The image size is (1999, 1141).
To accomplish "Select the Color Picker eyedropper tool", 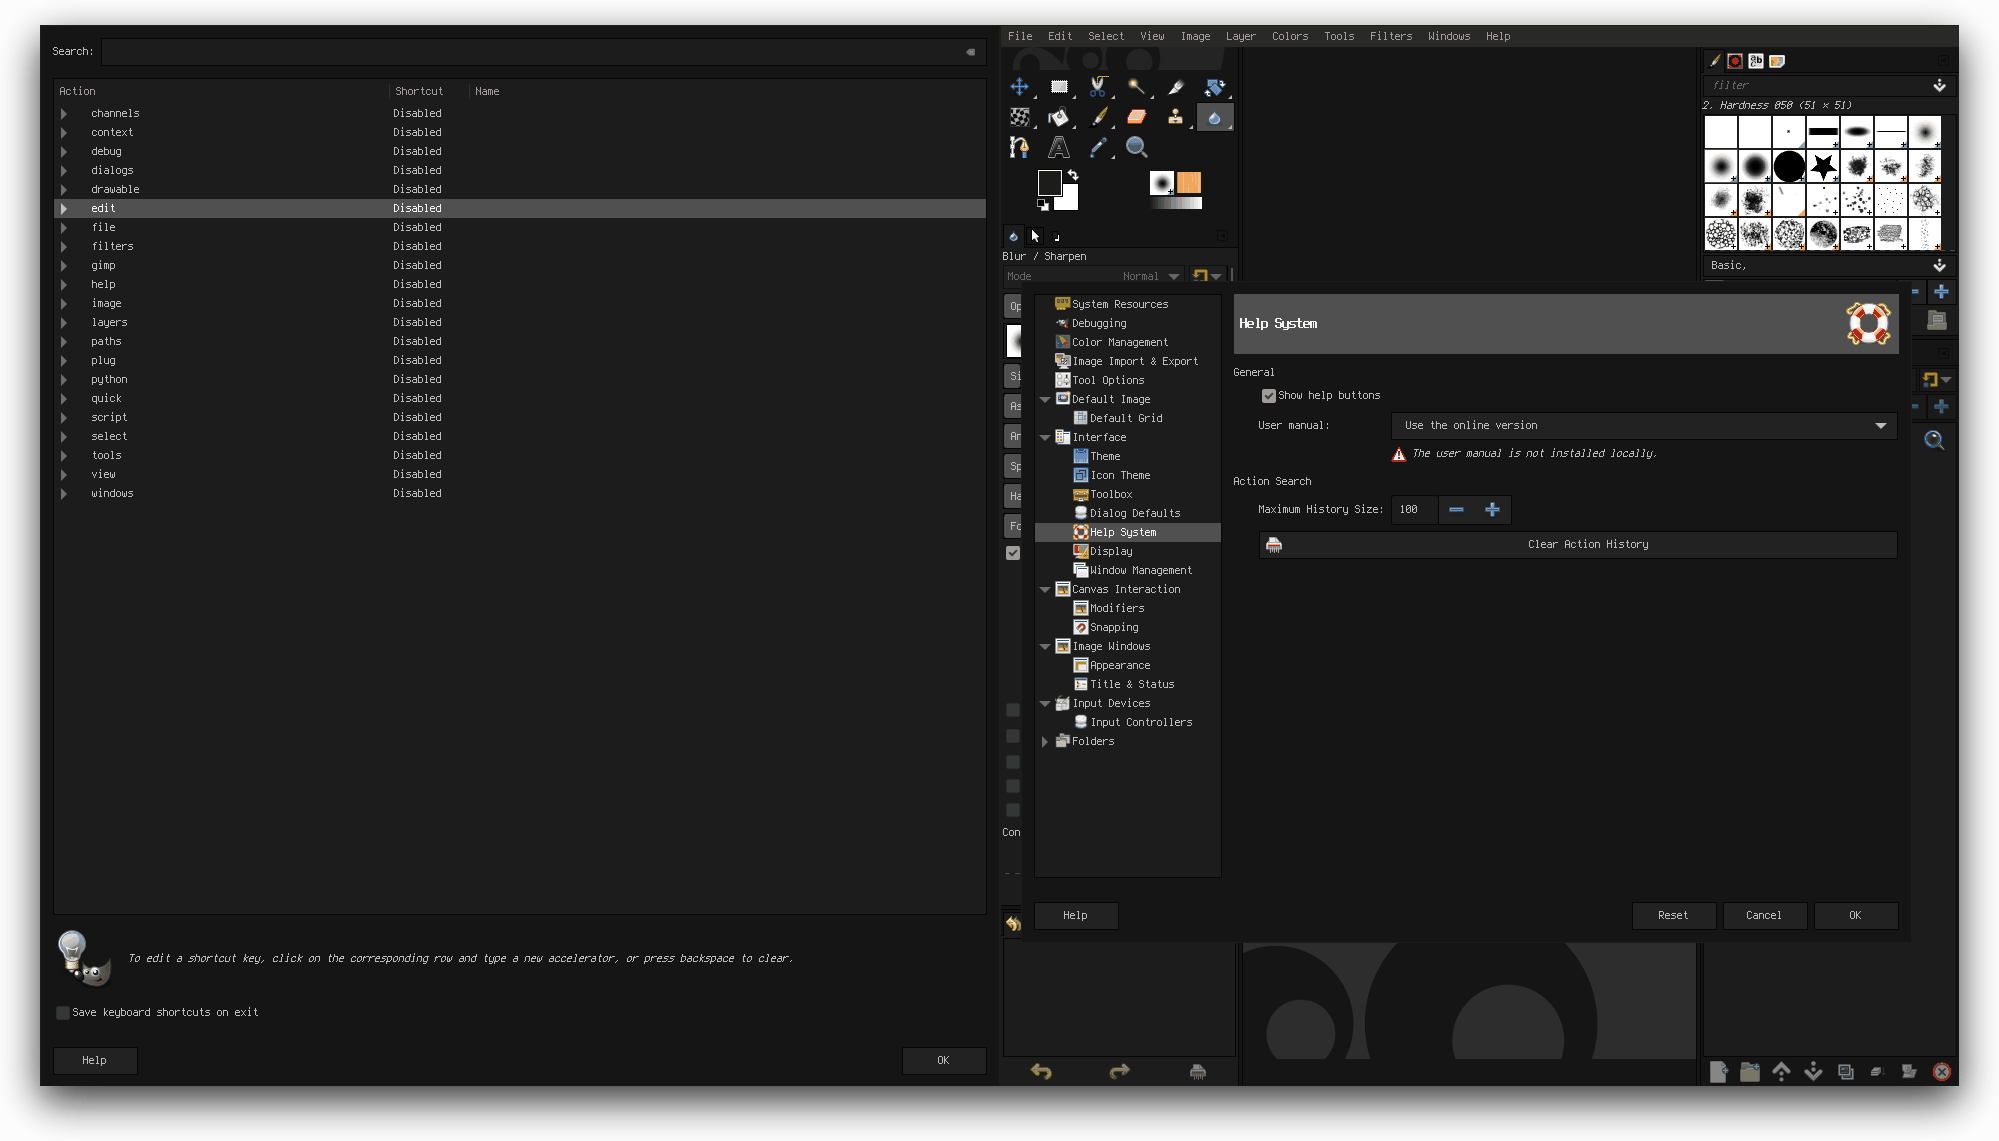I will 1098,147.
